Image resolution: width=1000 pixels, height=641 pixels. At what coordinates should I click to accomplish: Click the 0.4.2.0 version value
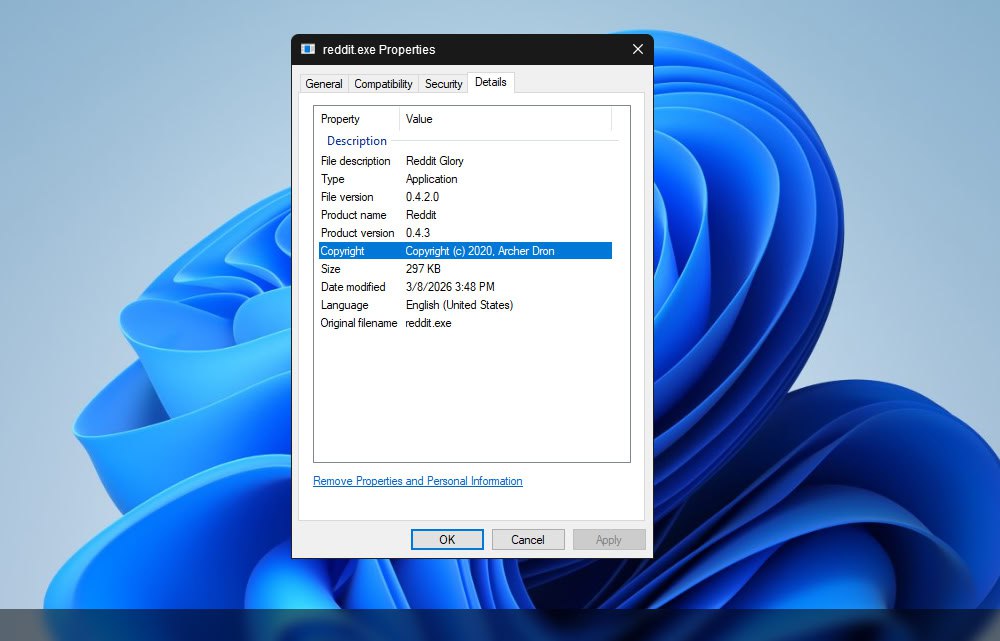pyautogui.click(x=422, y=196)
